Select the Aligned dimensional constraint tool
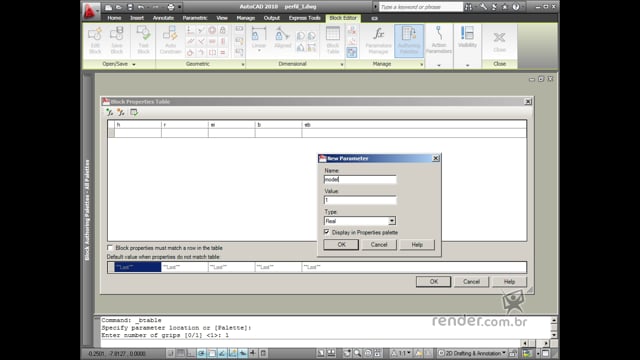 [282, 39]
